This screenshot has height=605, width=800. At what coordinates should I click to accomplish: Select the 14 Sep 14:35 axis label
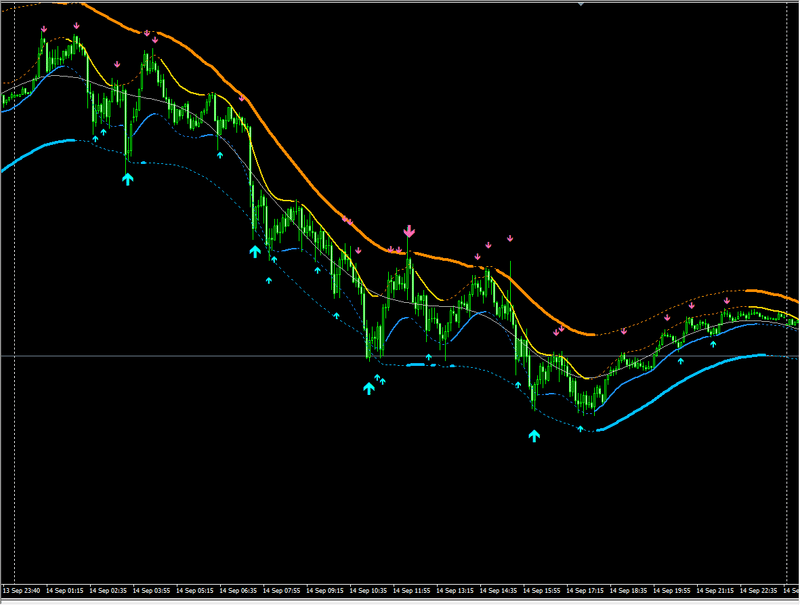click(x=498, y=591)
